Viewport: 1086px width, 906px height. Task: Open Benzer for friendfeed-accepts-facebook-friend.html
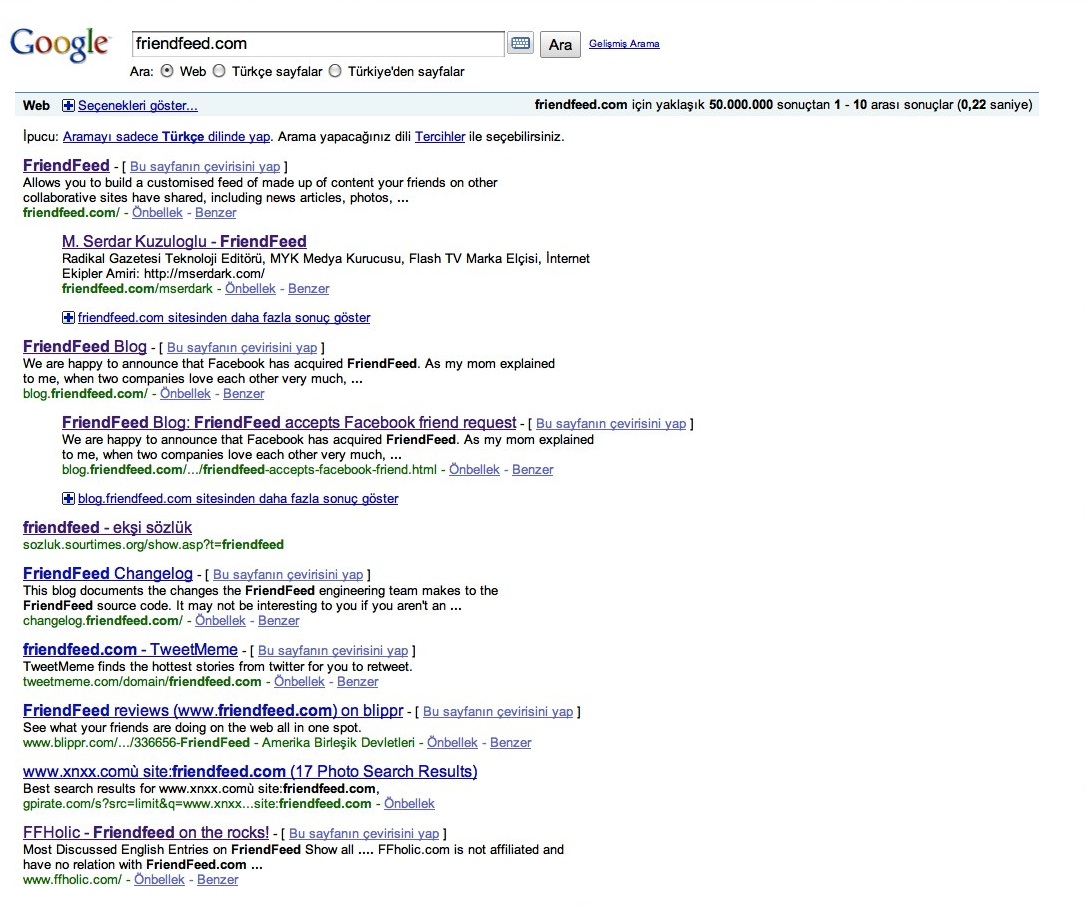pos(533,470)
